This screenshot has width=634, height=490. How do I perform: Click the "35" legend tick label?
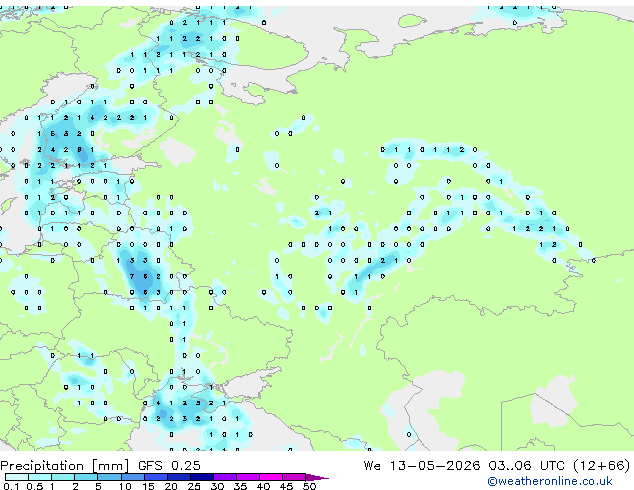coord(240,486)
